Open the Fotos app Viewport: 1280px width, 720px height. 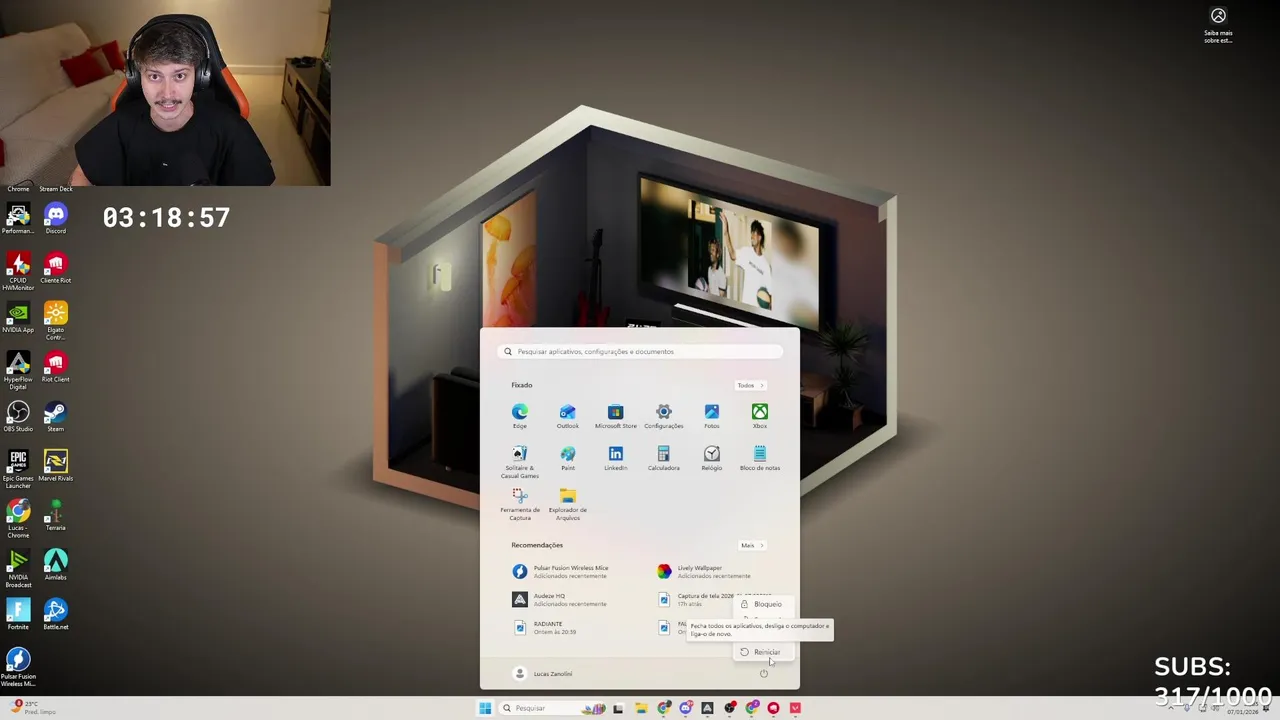pyautogui.click(x=712, y=416)
